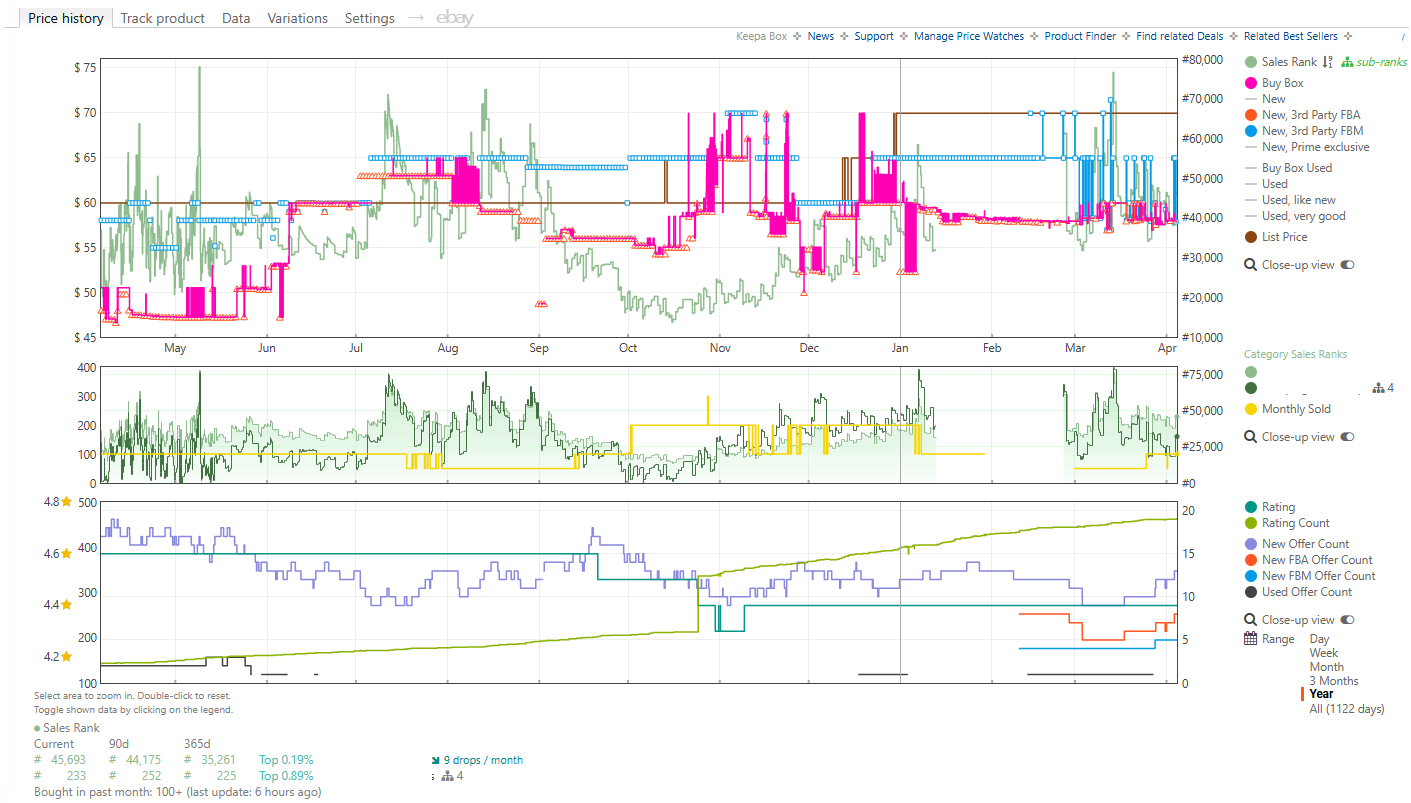Select the Year range option
This screenshot has height=803, width=1411.
click(1321, 694)
